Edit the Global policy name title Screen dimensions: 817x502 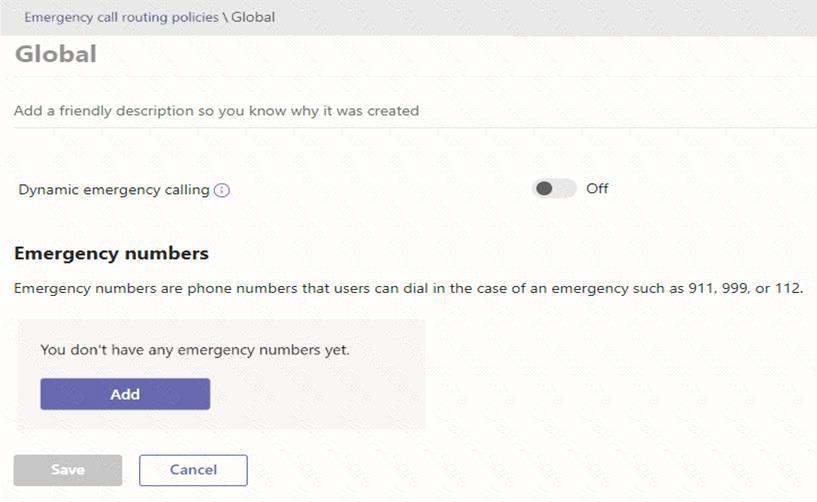click(56, 54)
